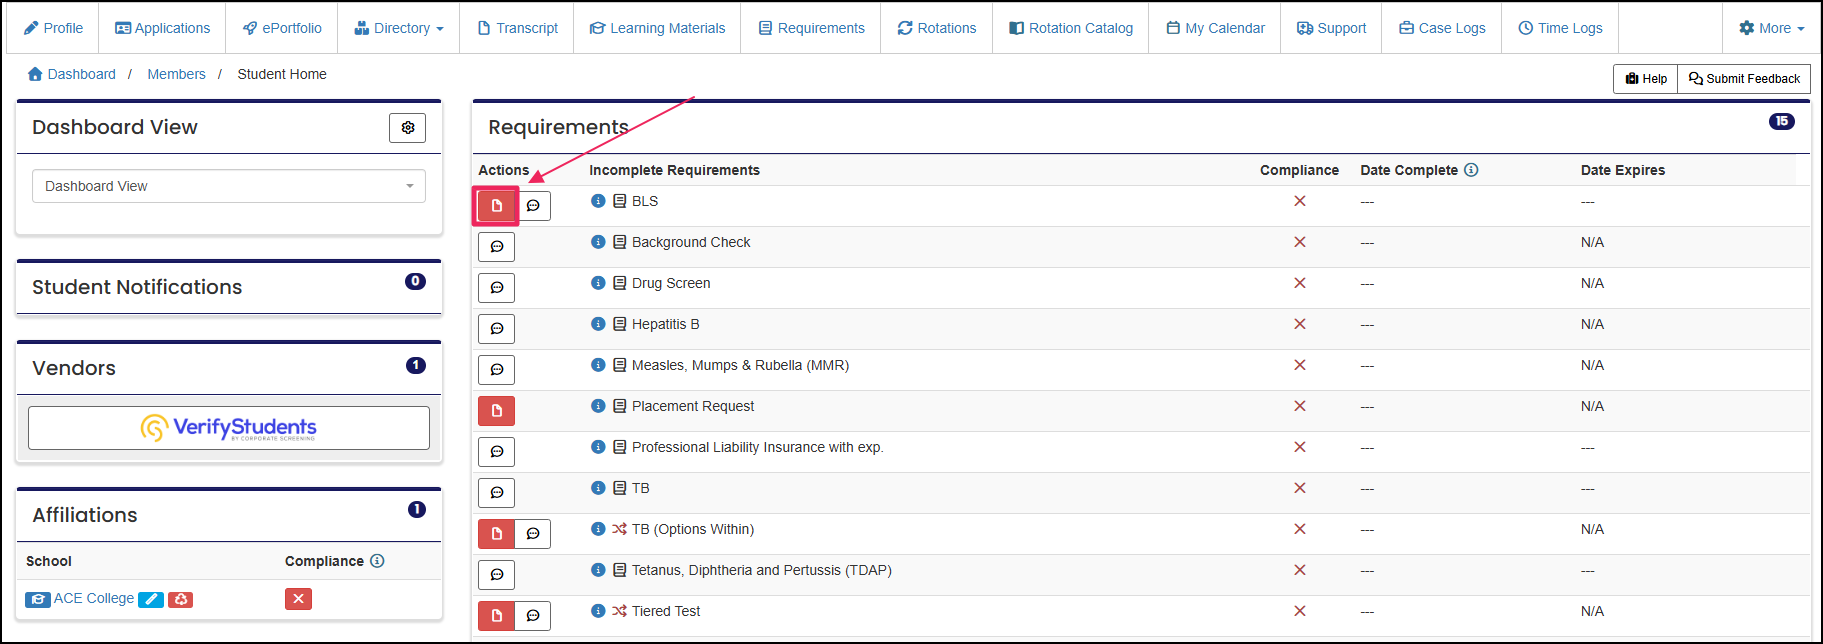The height and width of the screenshot is (644, 1823).
Task: Click red document icon for Placement Request
Action: (497, 411)
